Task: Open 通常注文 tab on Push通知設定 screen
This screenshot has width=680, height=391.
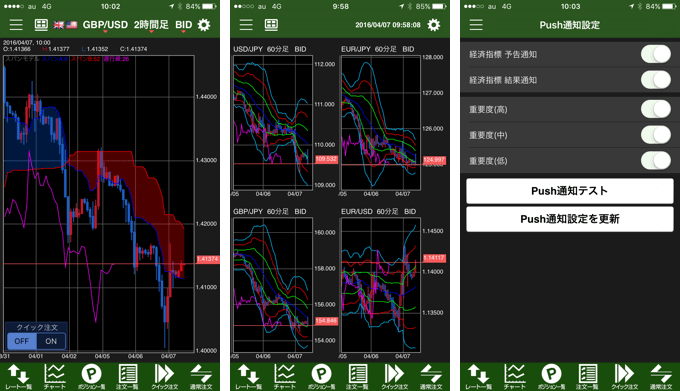Action: coord(660,377)
